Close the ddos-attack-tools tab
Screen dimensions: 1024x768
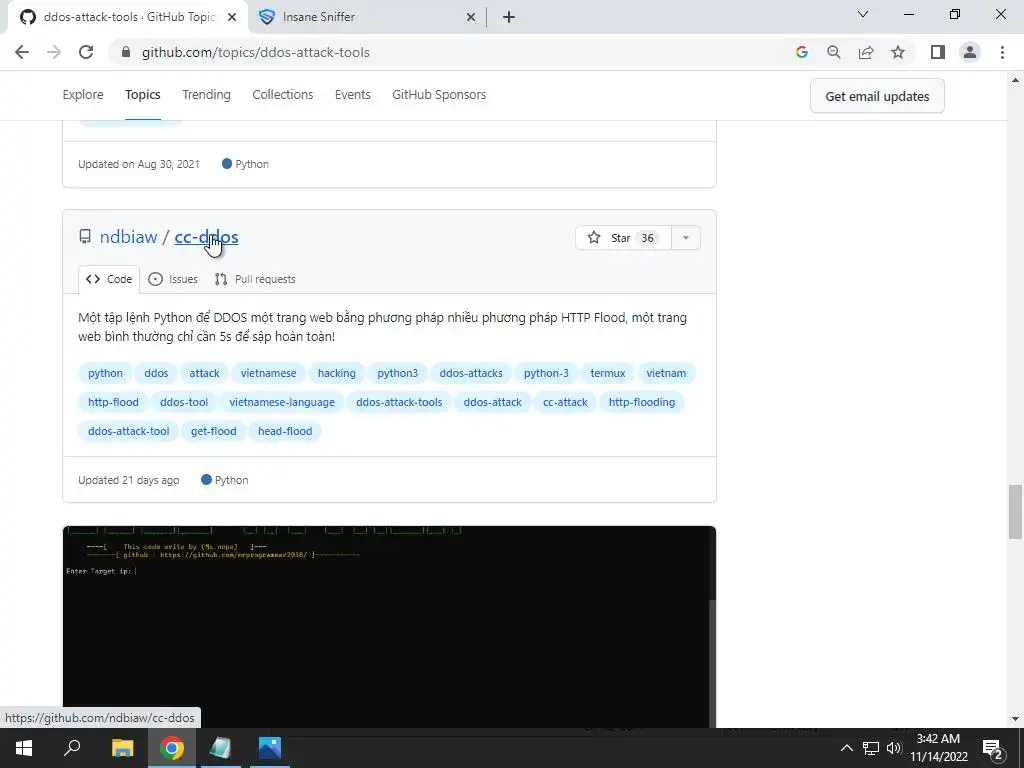[232, 17]
